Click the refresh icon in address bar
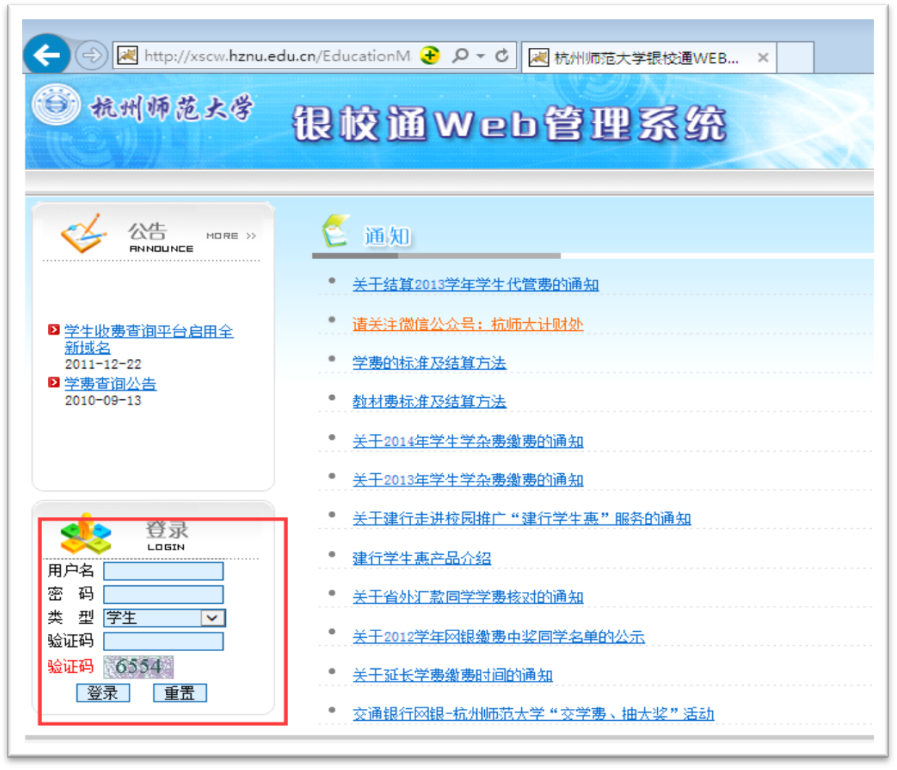This screenshot has height=770, width=897. pos(502,56)
